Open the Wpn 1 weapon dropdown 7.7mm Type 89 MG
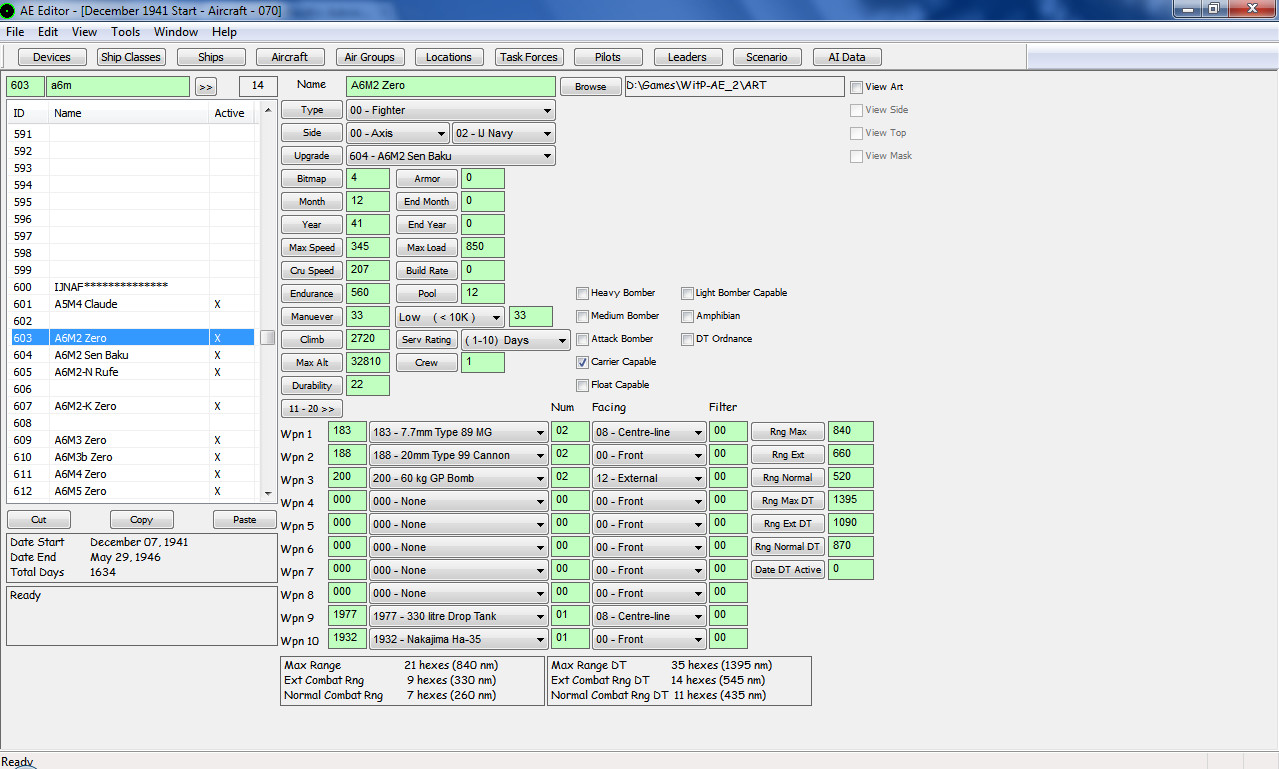1279x769 pixels. coord(459,433)
